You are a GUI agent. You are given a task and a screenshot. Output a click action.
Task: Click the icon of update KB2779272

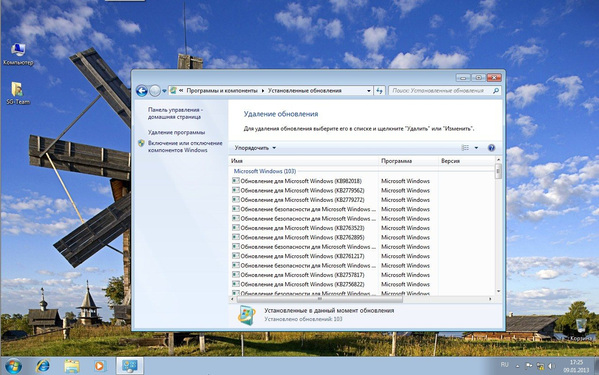[x=236, y=199]
